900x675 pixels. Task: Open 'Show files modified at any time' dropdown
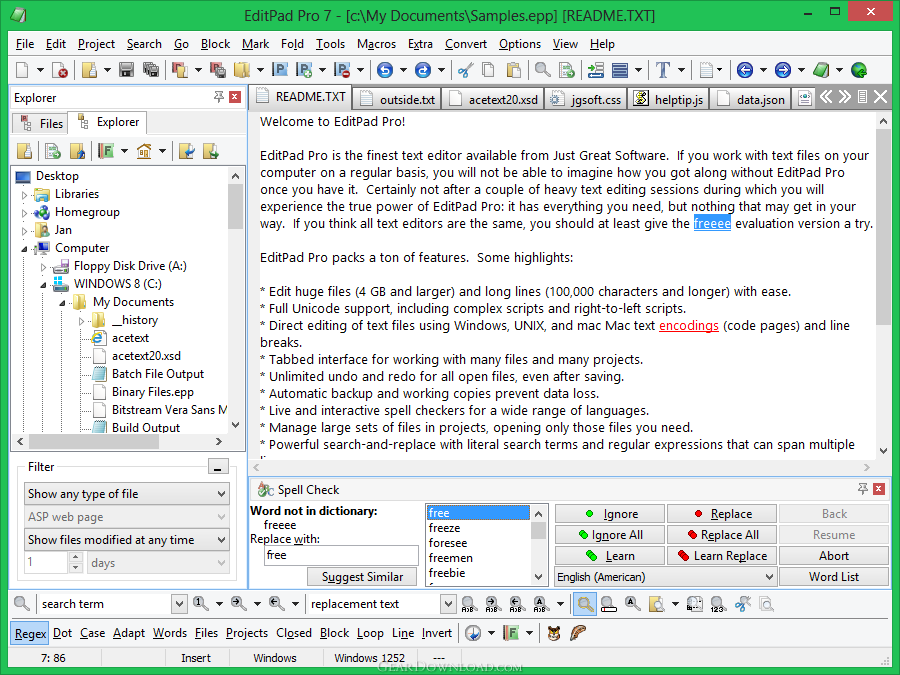[x=127, y=540]
